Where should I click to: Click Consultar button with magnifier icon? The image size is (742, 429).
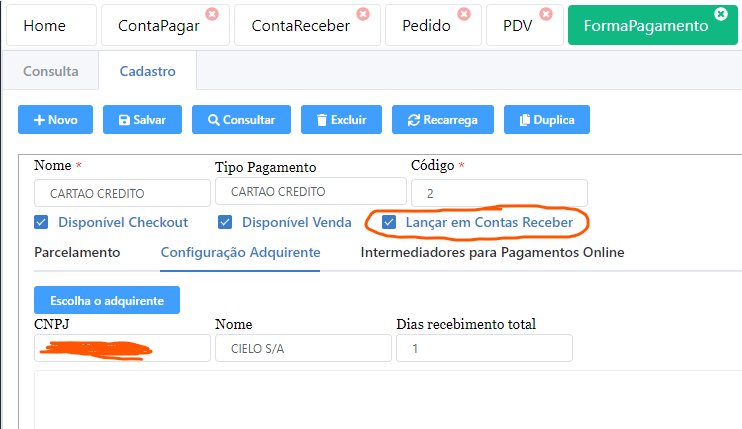[241, 119]
